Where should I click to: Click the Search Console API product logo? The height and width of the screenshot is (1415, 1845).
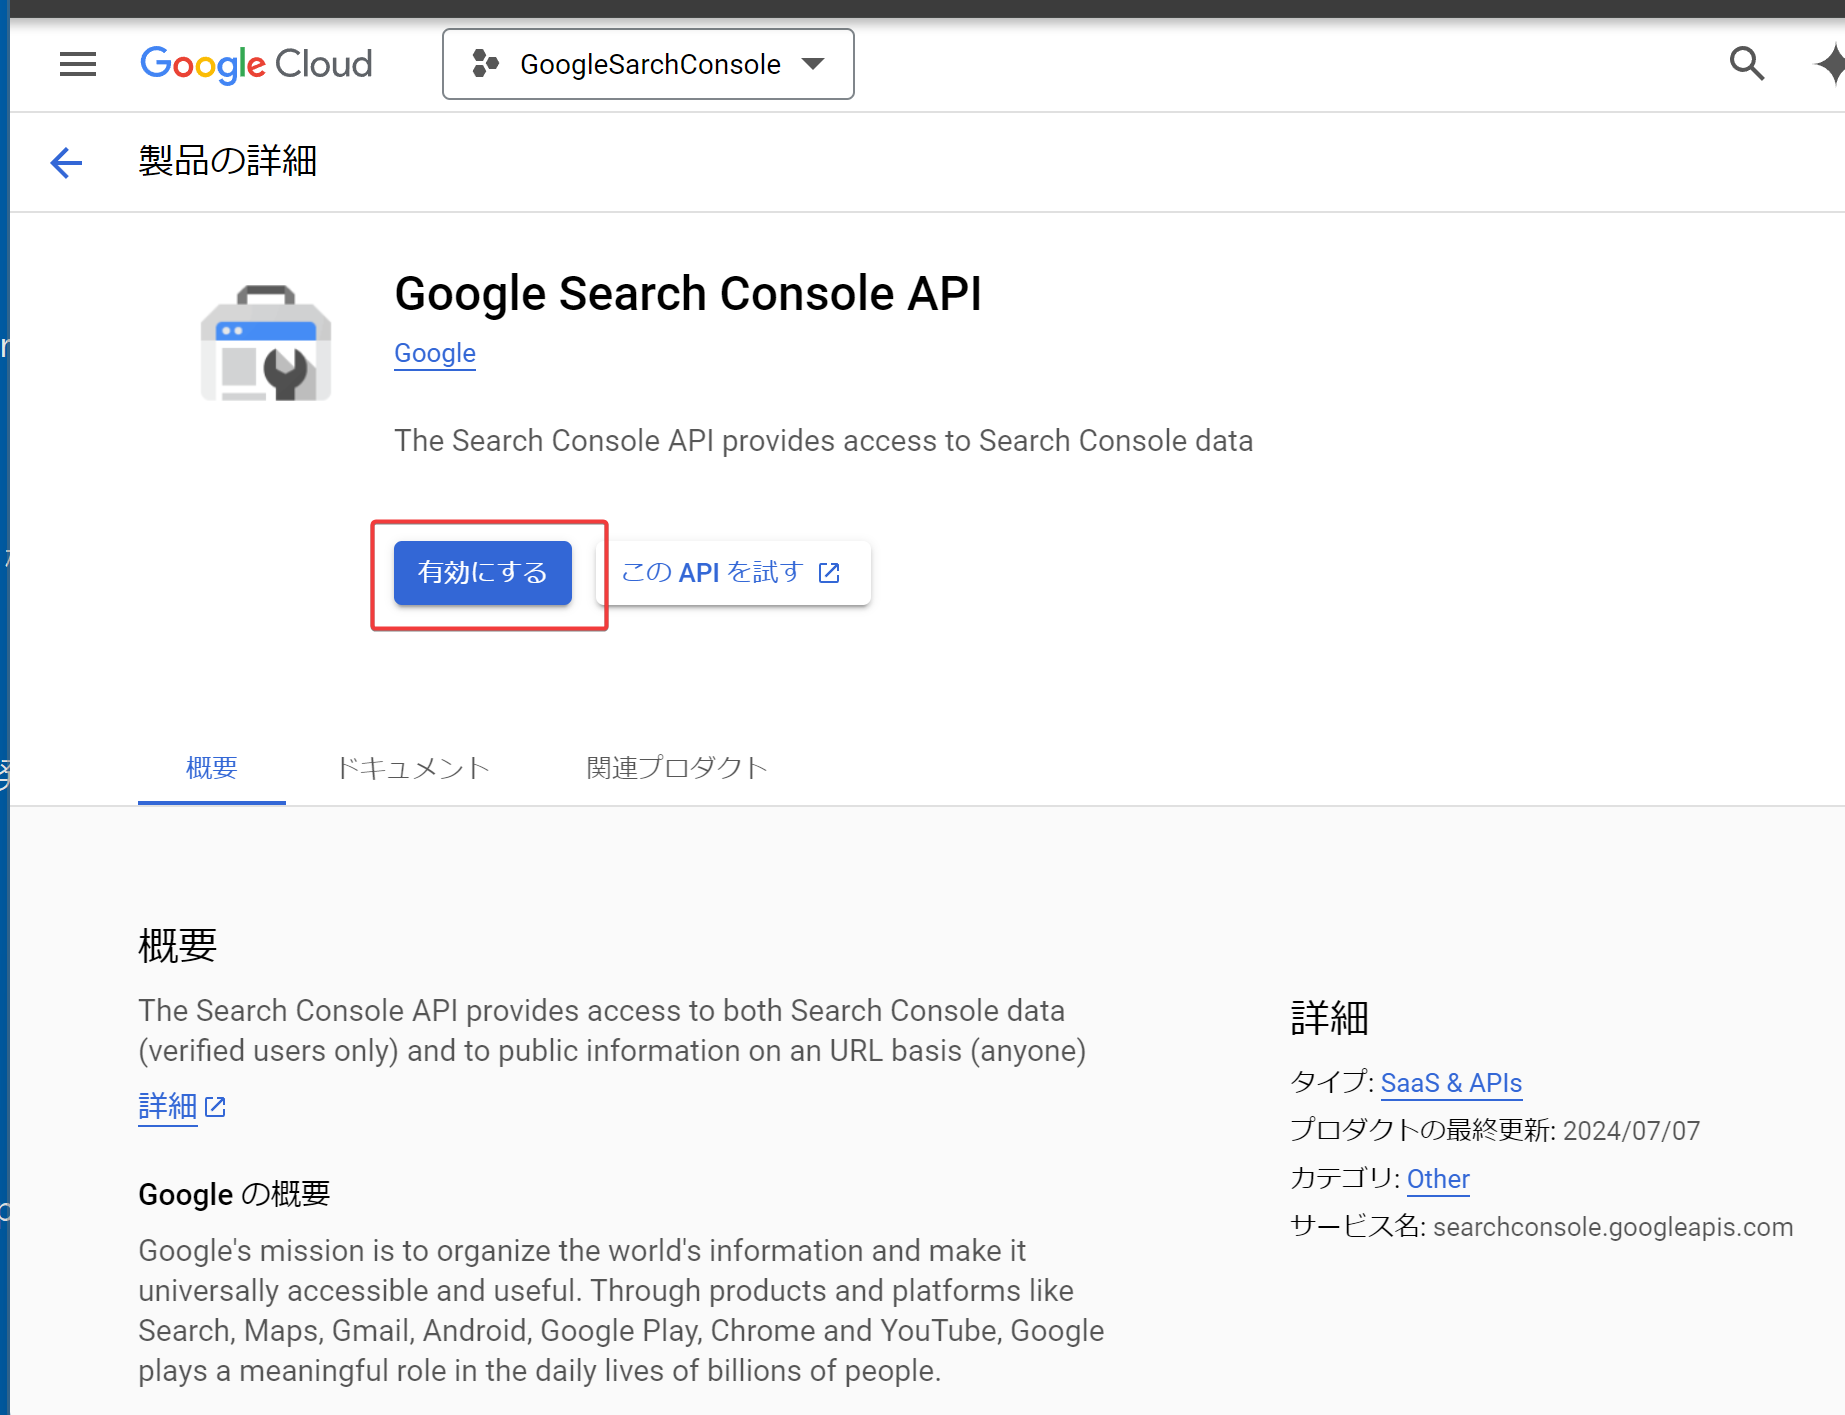266,343
